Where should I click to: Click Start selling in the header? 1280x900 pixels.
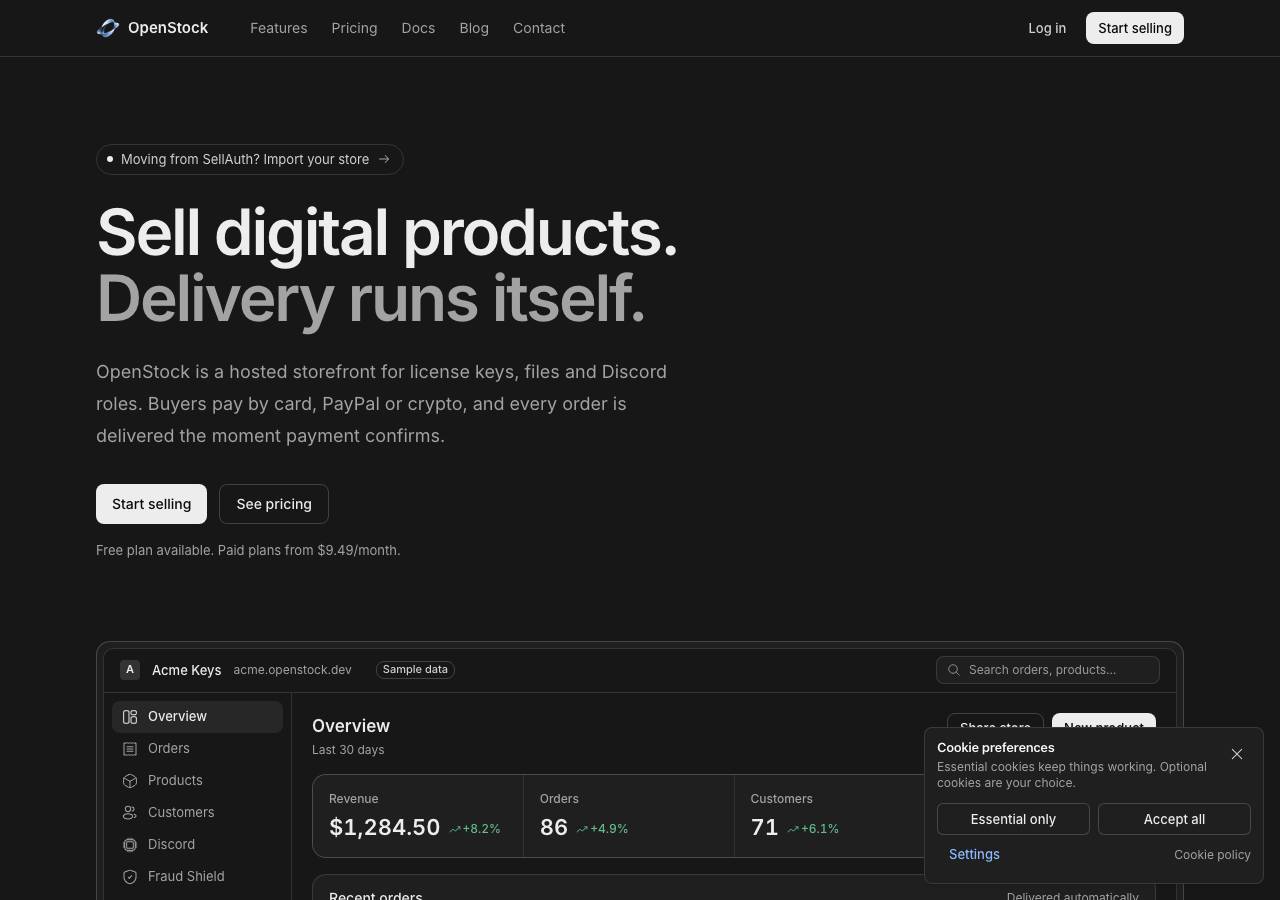tap(1135, 28)
